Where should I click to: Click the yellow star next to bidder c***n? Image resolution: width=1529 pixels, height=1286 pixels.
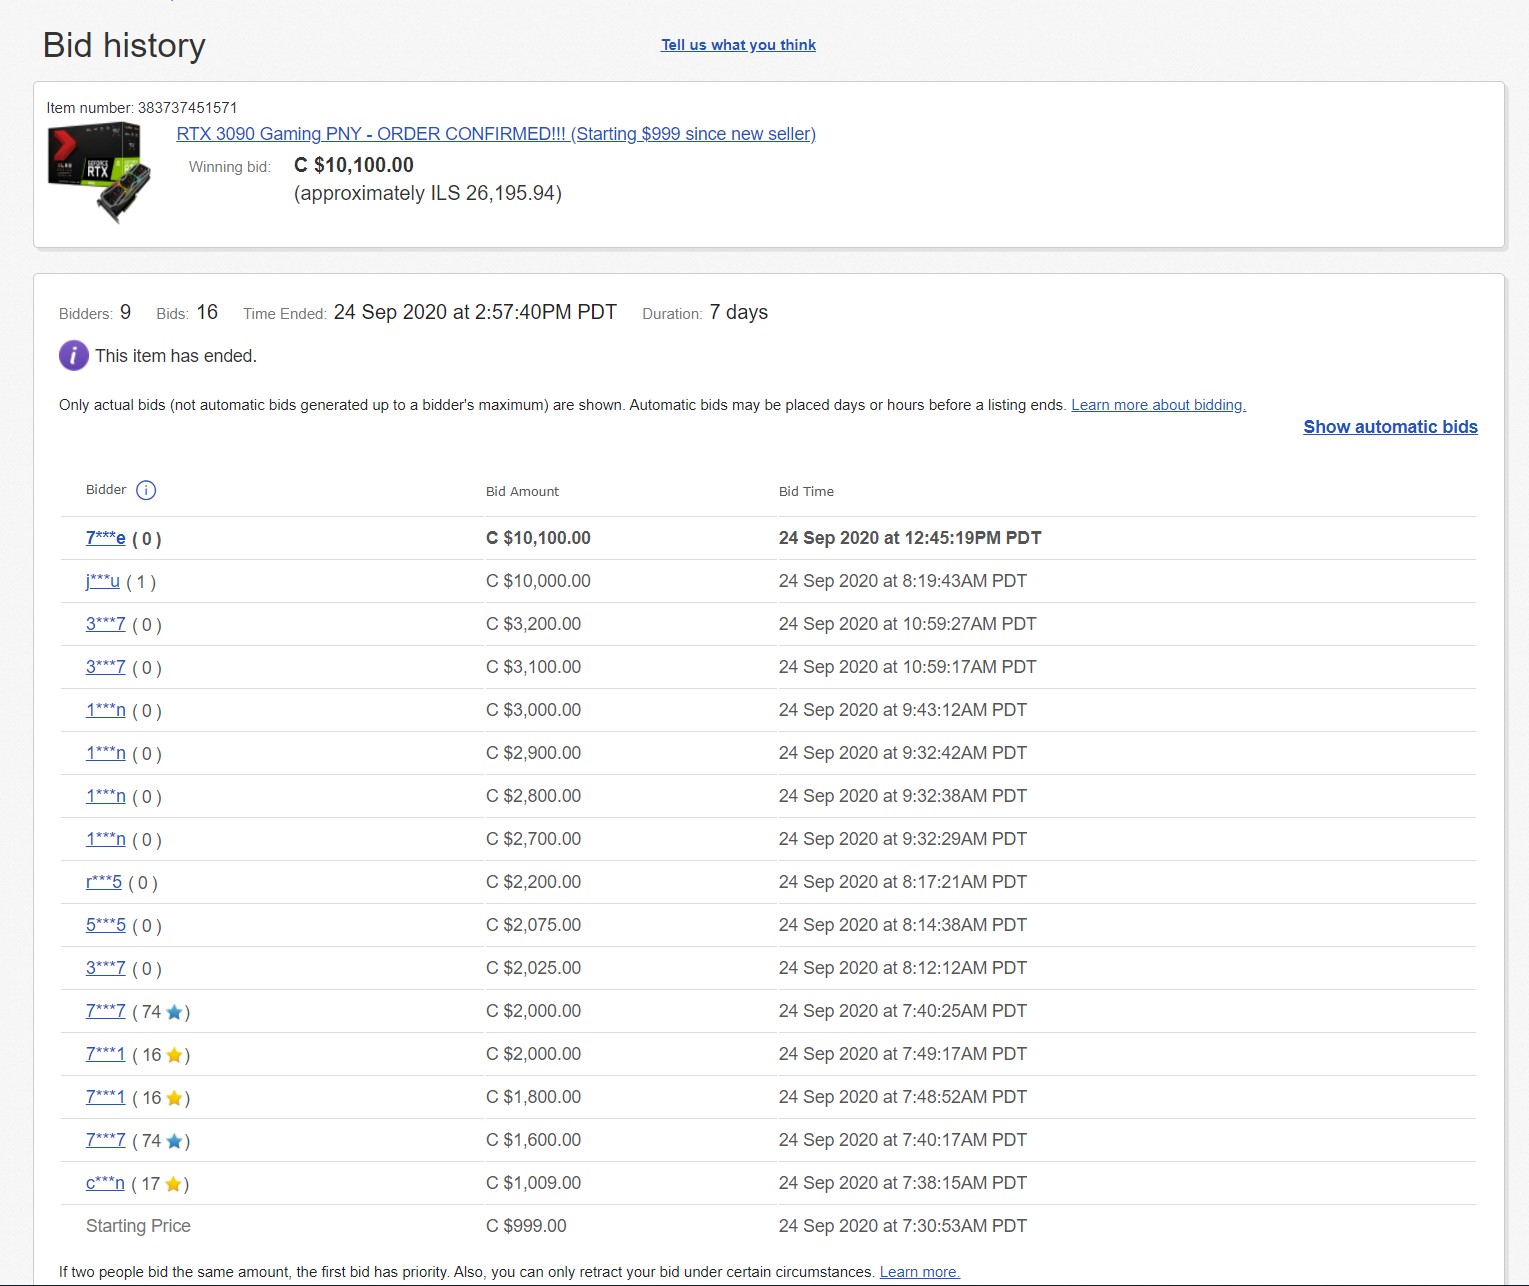pos(173,1184)
